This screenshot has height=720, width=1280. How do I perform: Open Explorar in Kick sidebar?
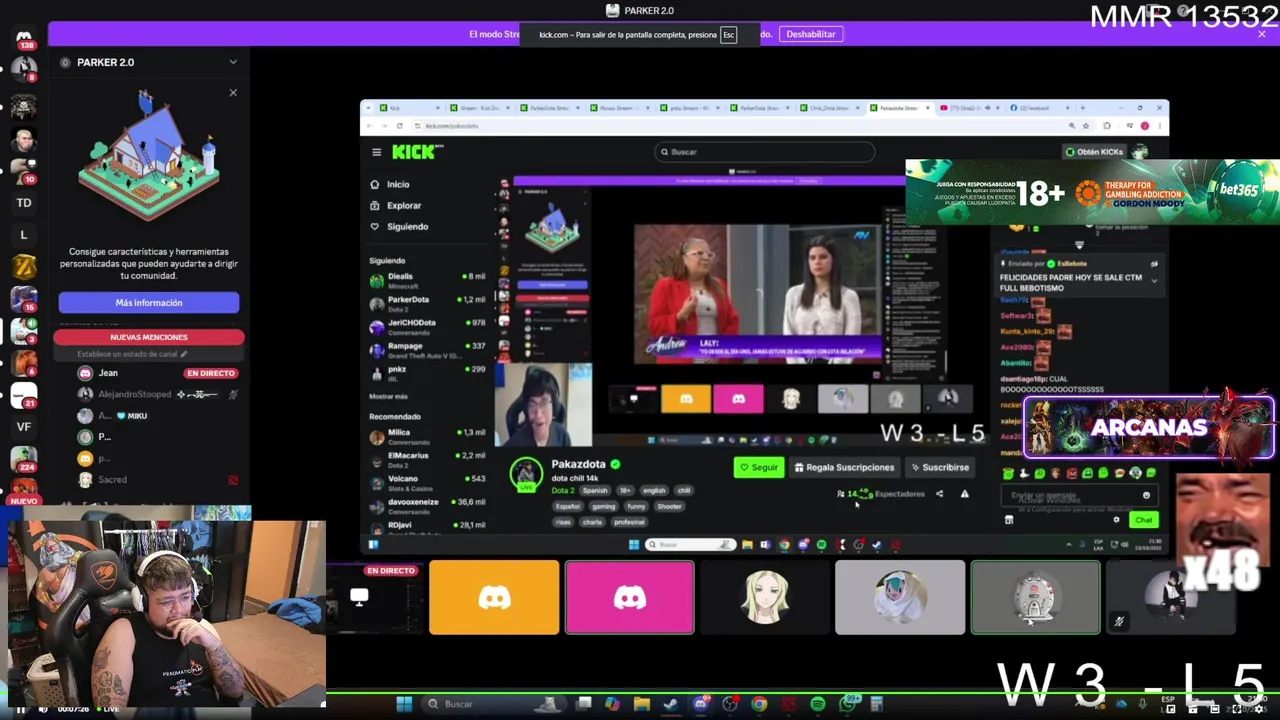(396, 205)
